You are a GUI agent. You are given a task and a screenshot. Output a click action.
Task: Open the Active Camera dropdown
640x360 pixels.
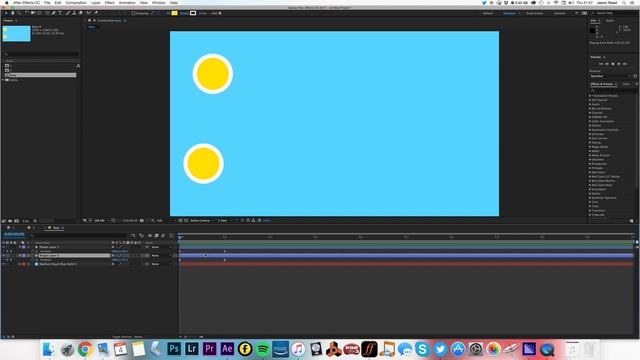(201, 220)
